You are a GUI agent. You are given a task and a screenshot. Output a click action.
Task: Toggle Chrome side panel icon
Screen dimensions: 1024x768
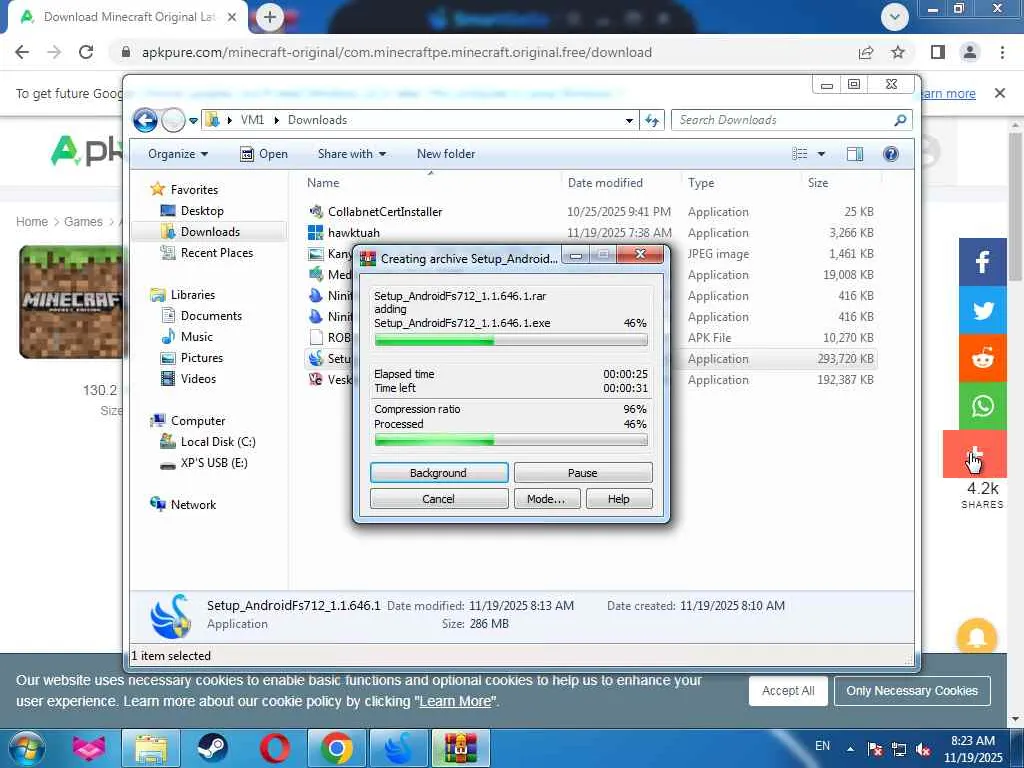[x=938, y=52]
